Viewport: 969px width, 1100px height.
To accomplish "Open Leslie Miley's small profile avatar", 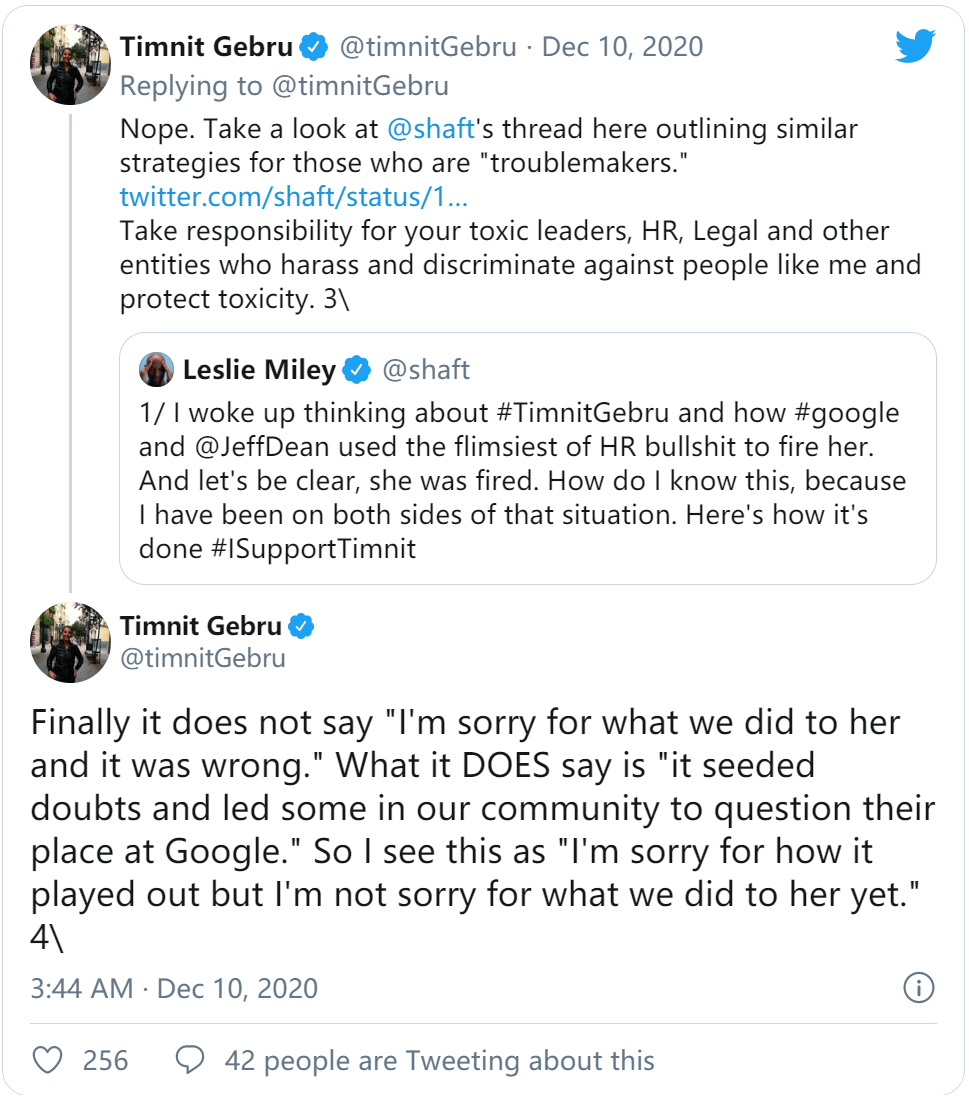I will pos(157,370).
